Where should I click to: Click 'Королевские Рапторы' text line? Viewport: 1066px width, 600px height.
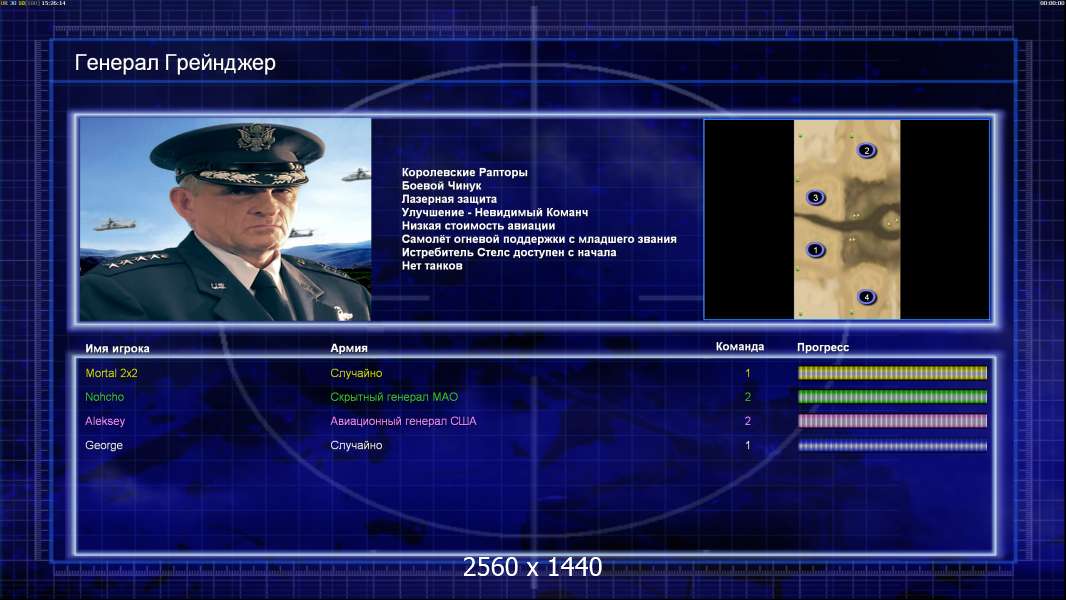click(464, 173)
